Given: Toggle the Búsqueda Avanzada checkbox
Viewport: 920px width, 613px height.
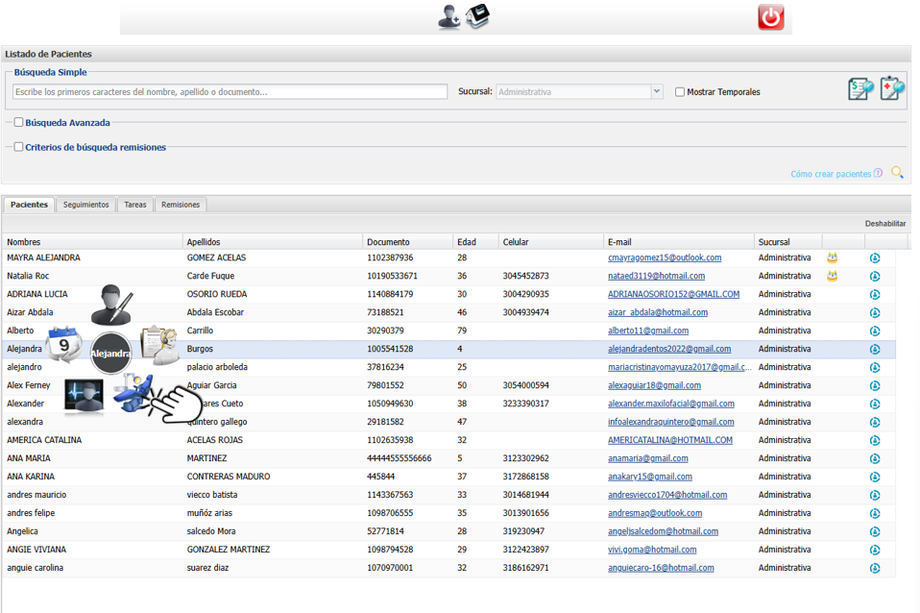Looking at the screenshot, I should [19, 122].
